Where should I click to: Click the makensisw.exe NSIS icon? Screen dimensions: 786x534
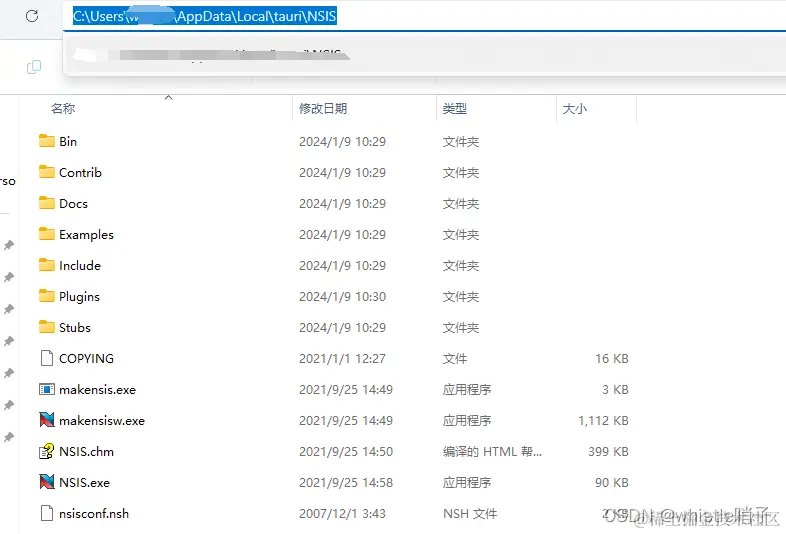point(47,420)
